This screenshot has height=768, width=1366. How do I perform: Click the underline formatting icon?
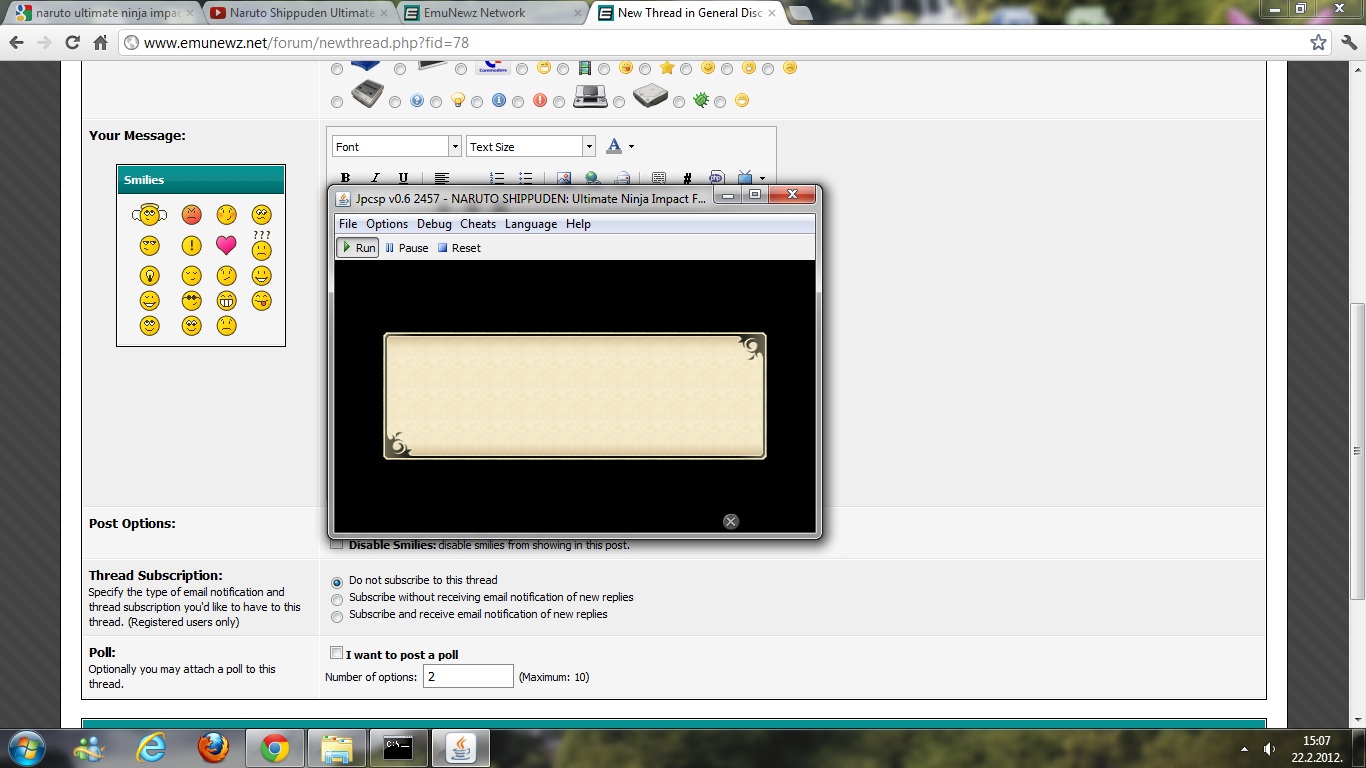click(403, 178)
